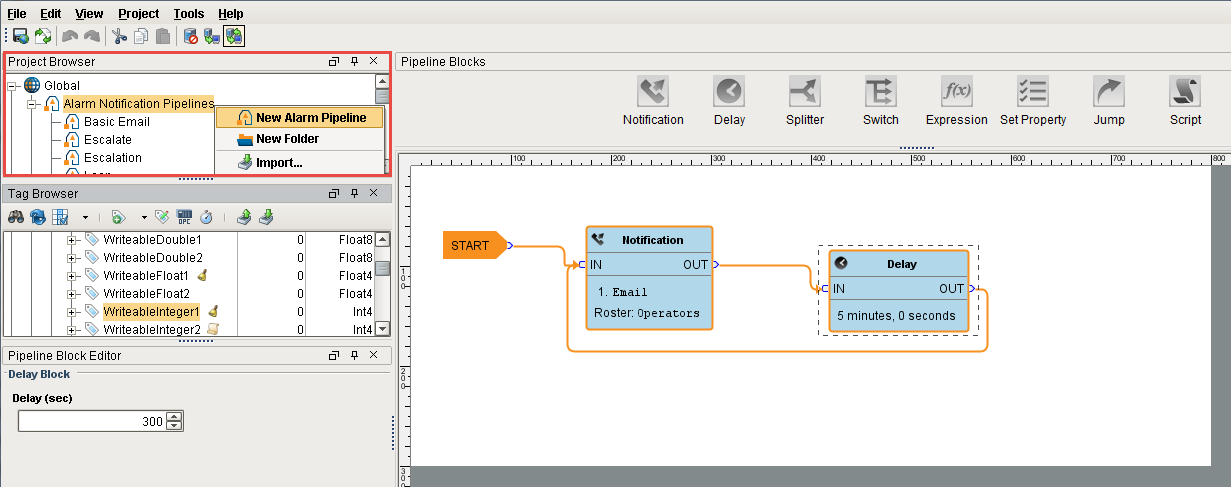This screenshot has height=487, width=1231.
Task: Decrease Delay seconds with down stepper
Action: [174, 427]
